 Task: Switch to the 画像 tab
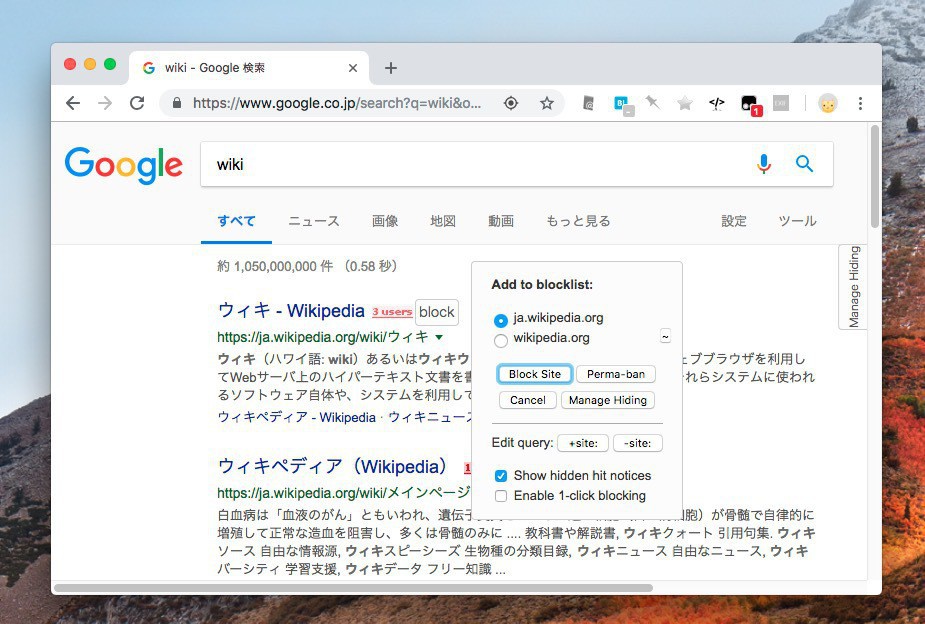(x=385, y=221)
